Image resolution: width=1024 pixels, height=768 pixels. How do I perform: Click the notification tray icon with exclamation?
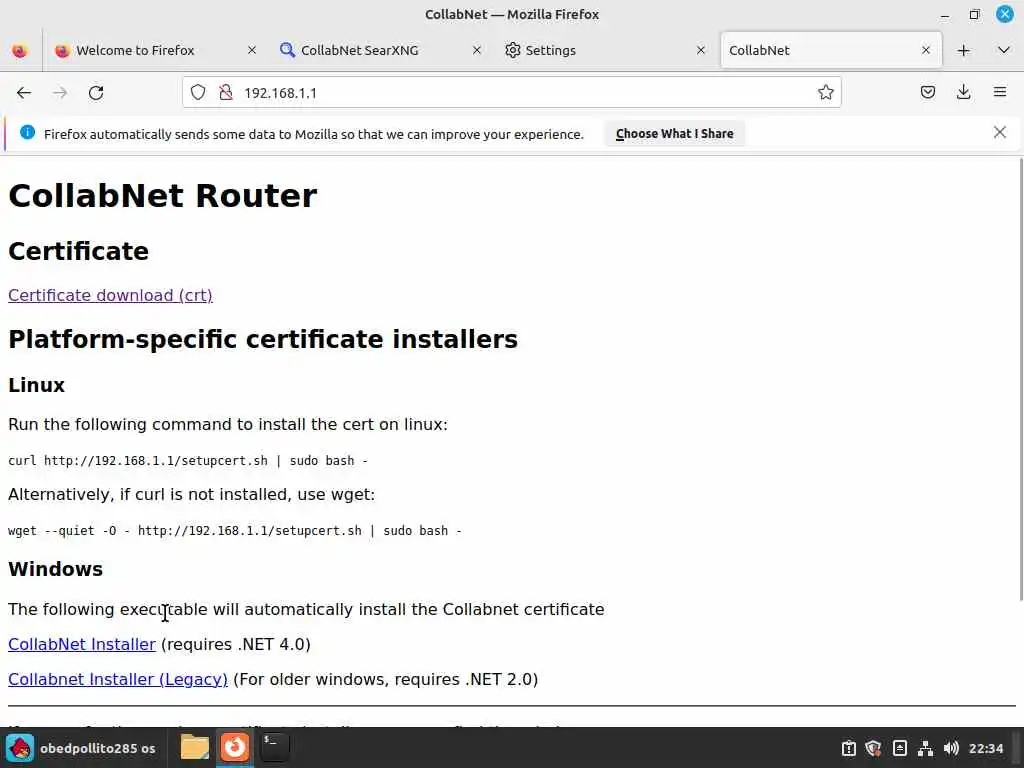pyautogui.click(x=848, y=748)
